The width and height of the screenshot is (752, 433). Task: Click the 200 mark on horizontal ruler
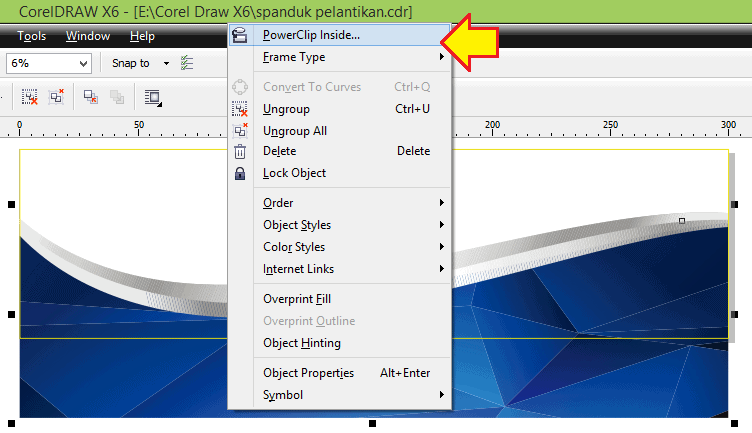[492, 125]
